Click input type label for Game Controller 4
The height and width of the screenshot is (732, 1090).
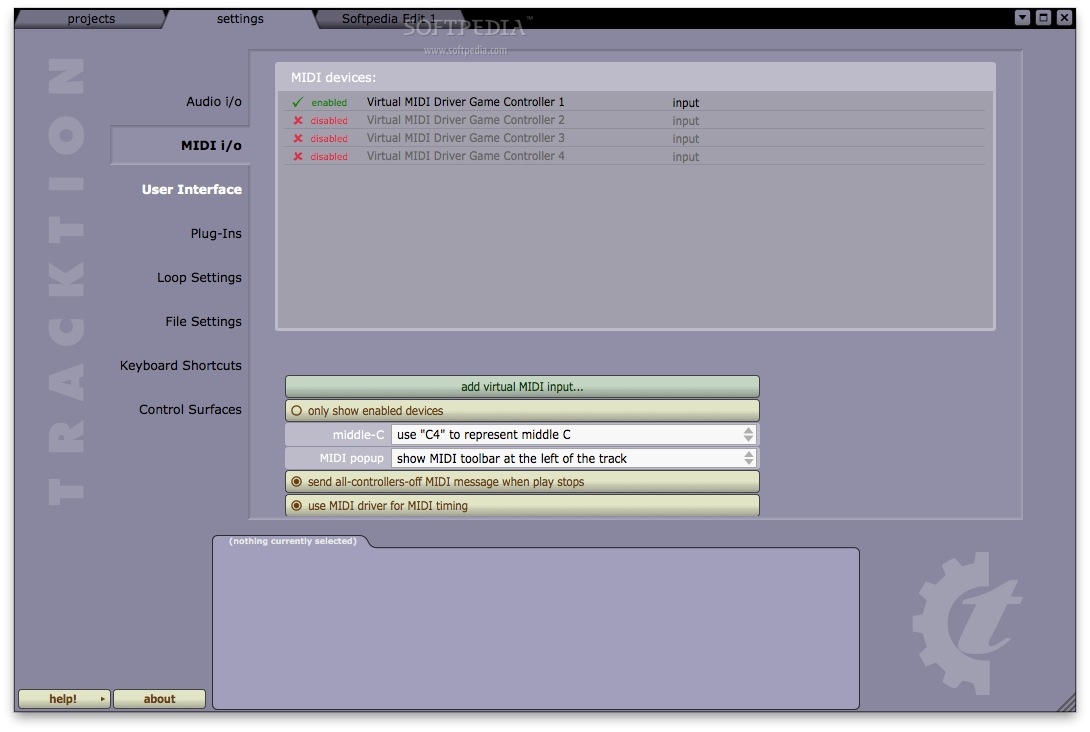click(685, 157)
